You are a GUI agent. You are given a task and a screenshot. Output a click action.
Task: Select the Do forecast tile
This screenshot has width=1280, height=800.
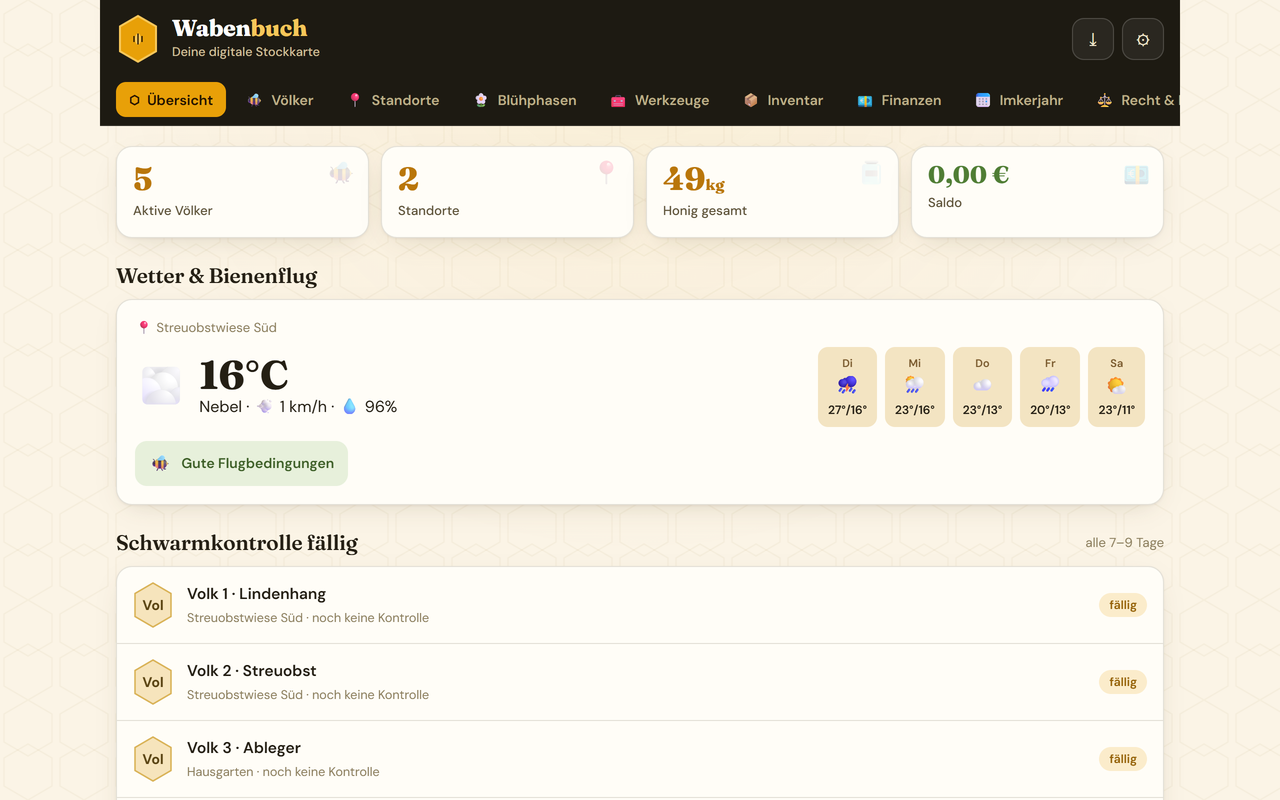click(x=982, y=387)
